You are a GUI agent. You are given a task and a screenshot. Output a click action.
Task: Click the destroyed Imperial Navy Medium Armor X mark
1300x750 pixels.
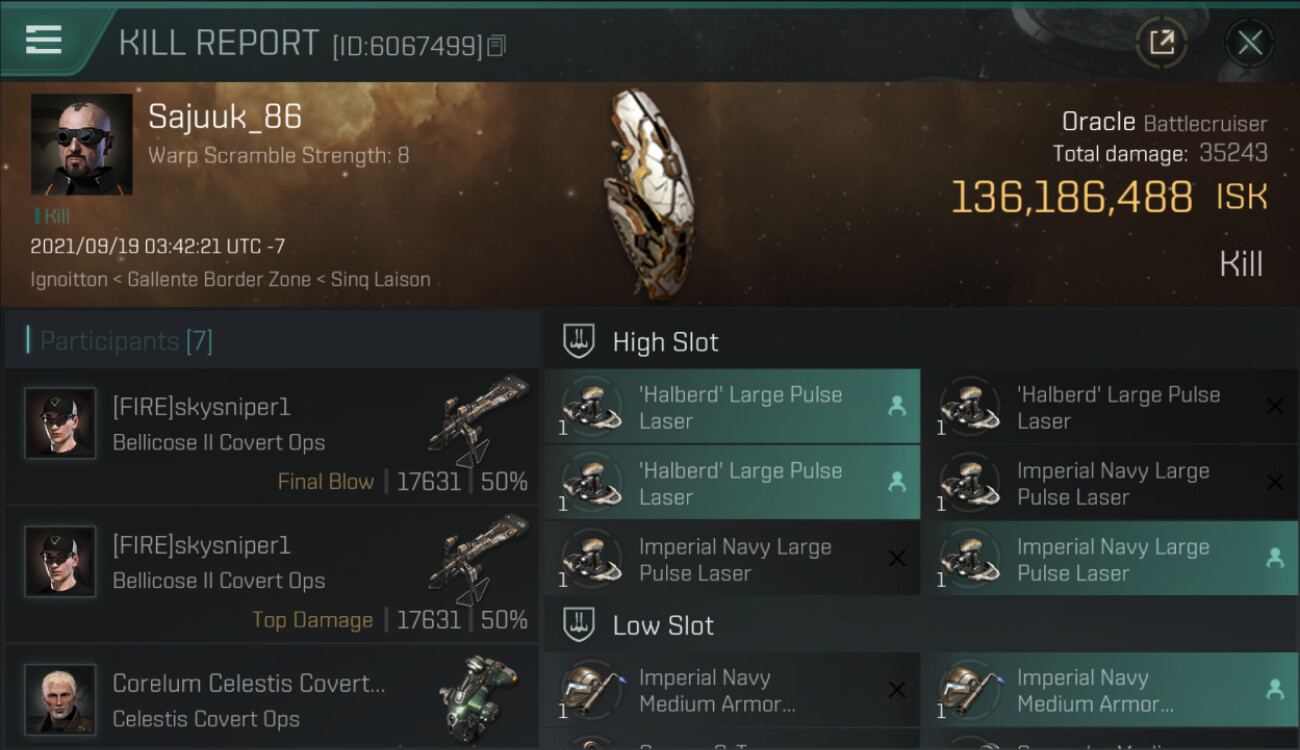click(897, 690)
